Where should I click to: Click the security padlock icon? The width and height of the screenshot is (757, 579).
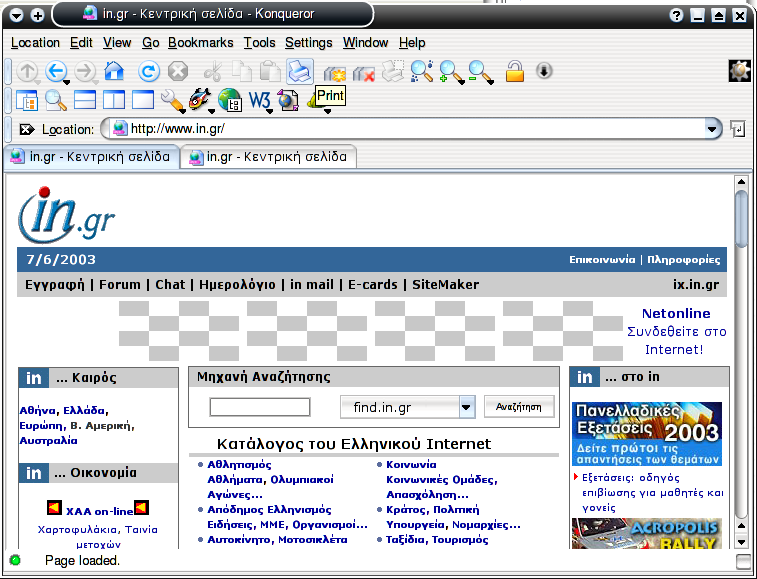click(514, 71)
